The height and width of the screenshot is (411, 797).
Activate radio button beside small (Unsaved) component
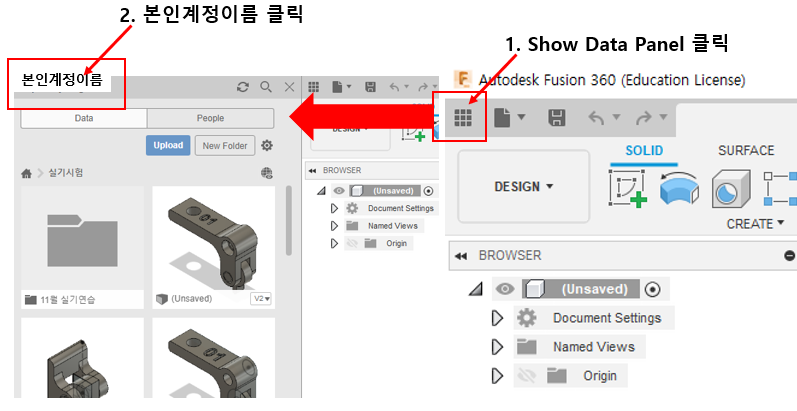(428, 191)
